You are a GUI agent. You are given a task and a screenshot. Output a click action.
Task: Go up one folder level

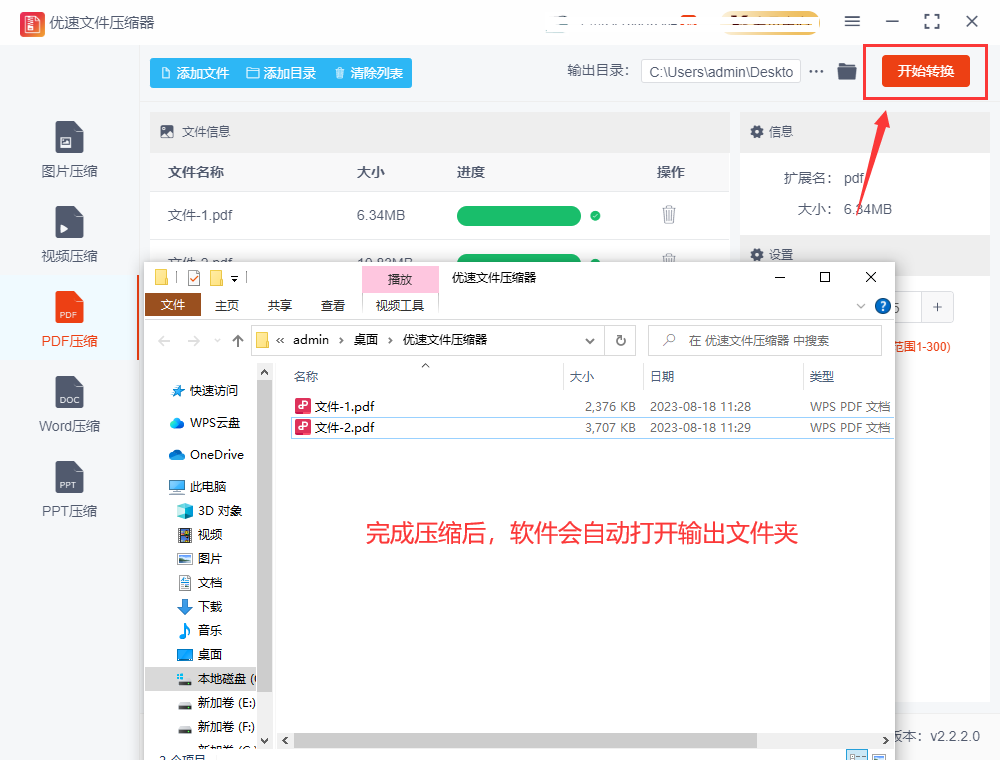(x=237, y=341)
